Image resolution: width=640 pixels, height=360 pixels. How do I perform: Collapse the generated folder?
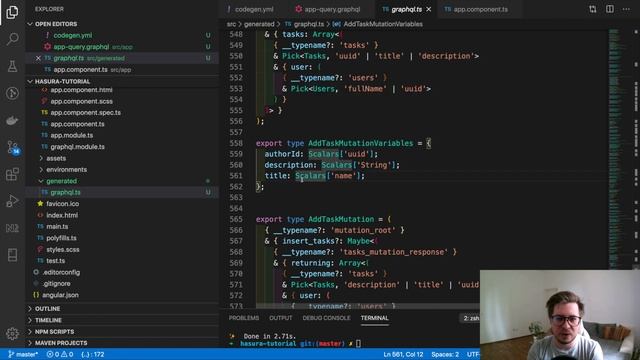pos(61,181)
